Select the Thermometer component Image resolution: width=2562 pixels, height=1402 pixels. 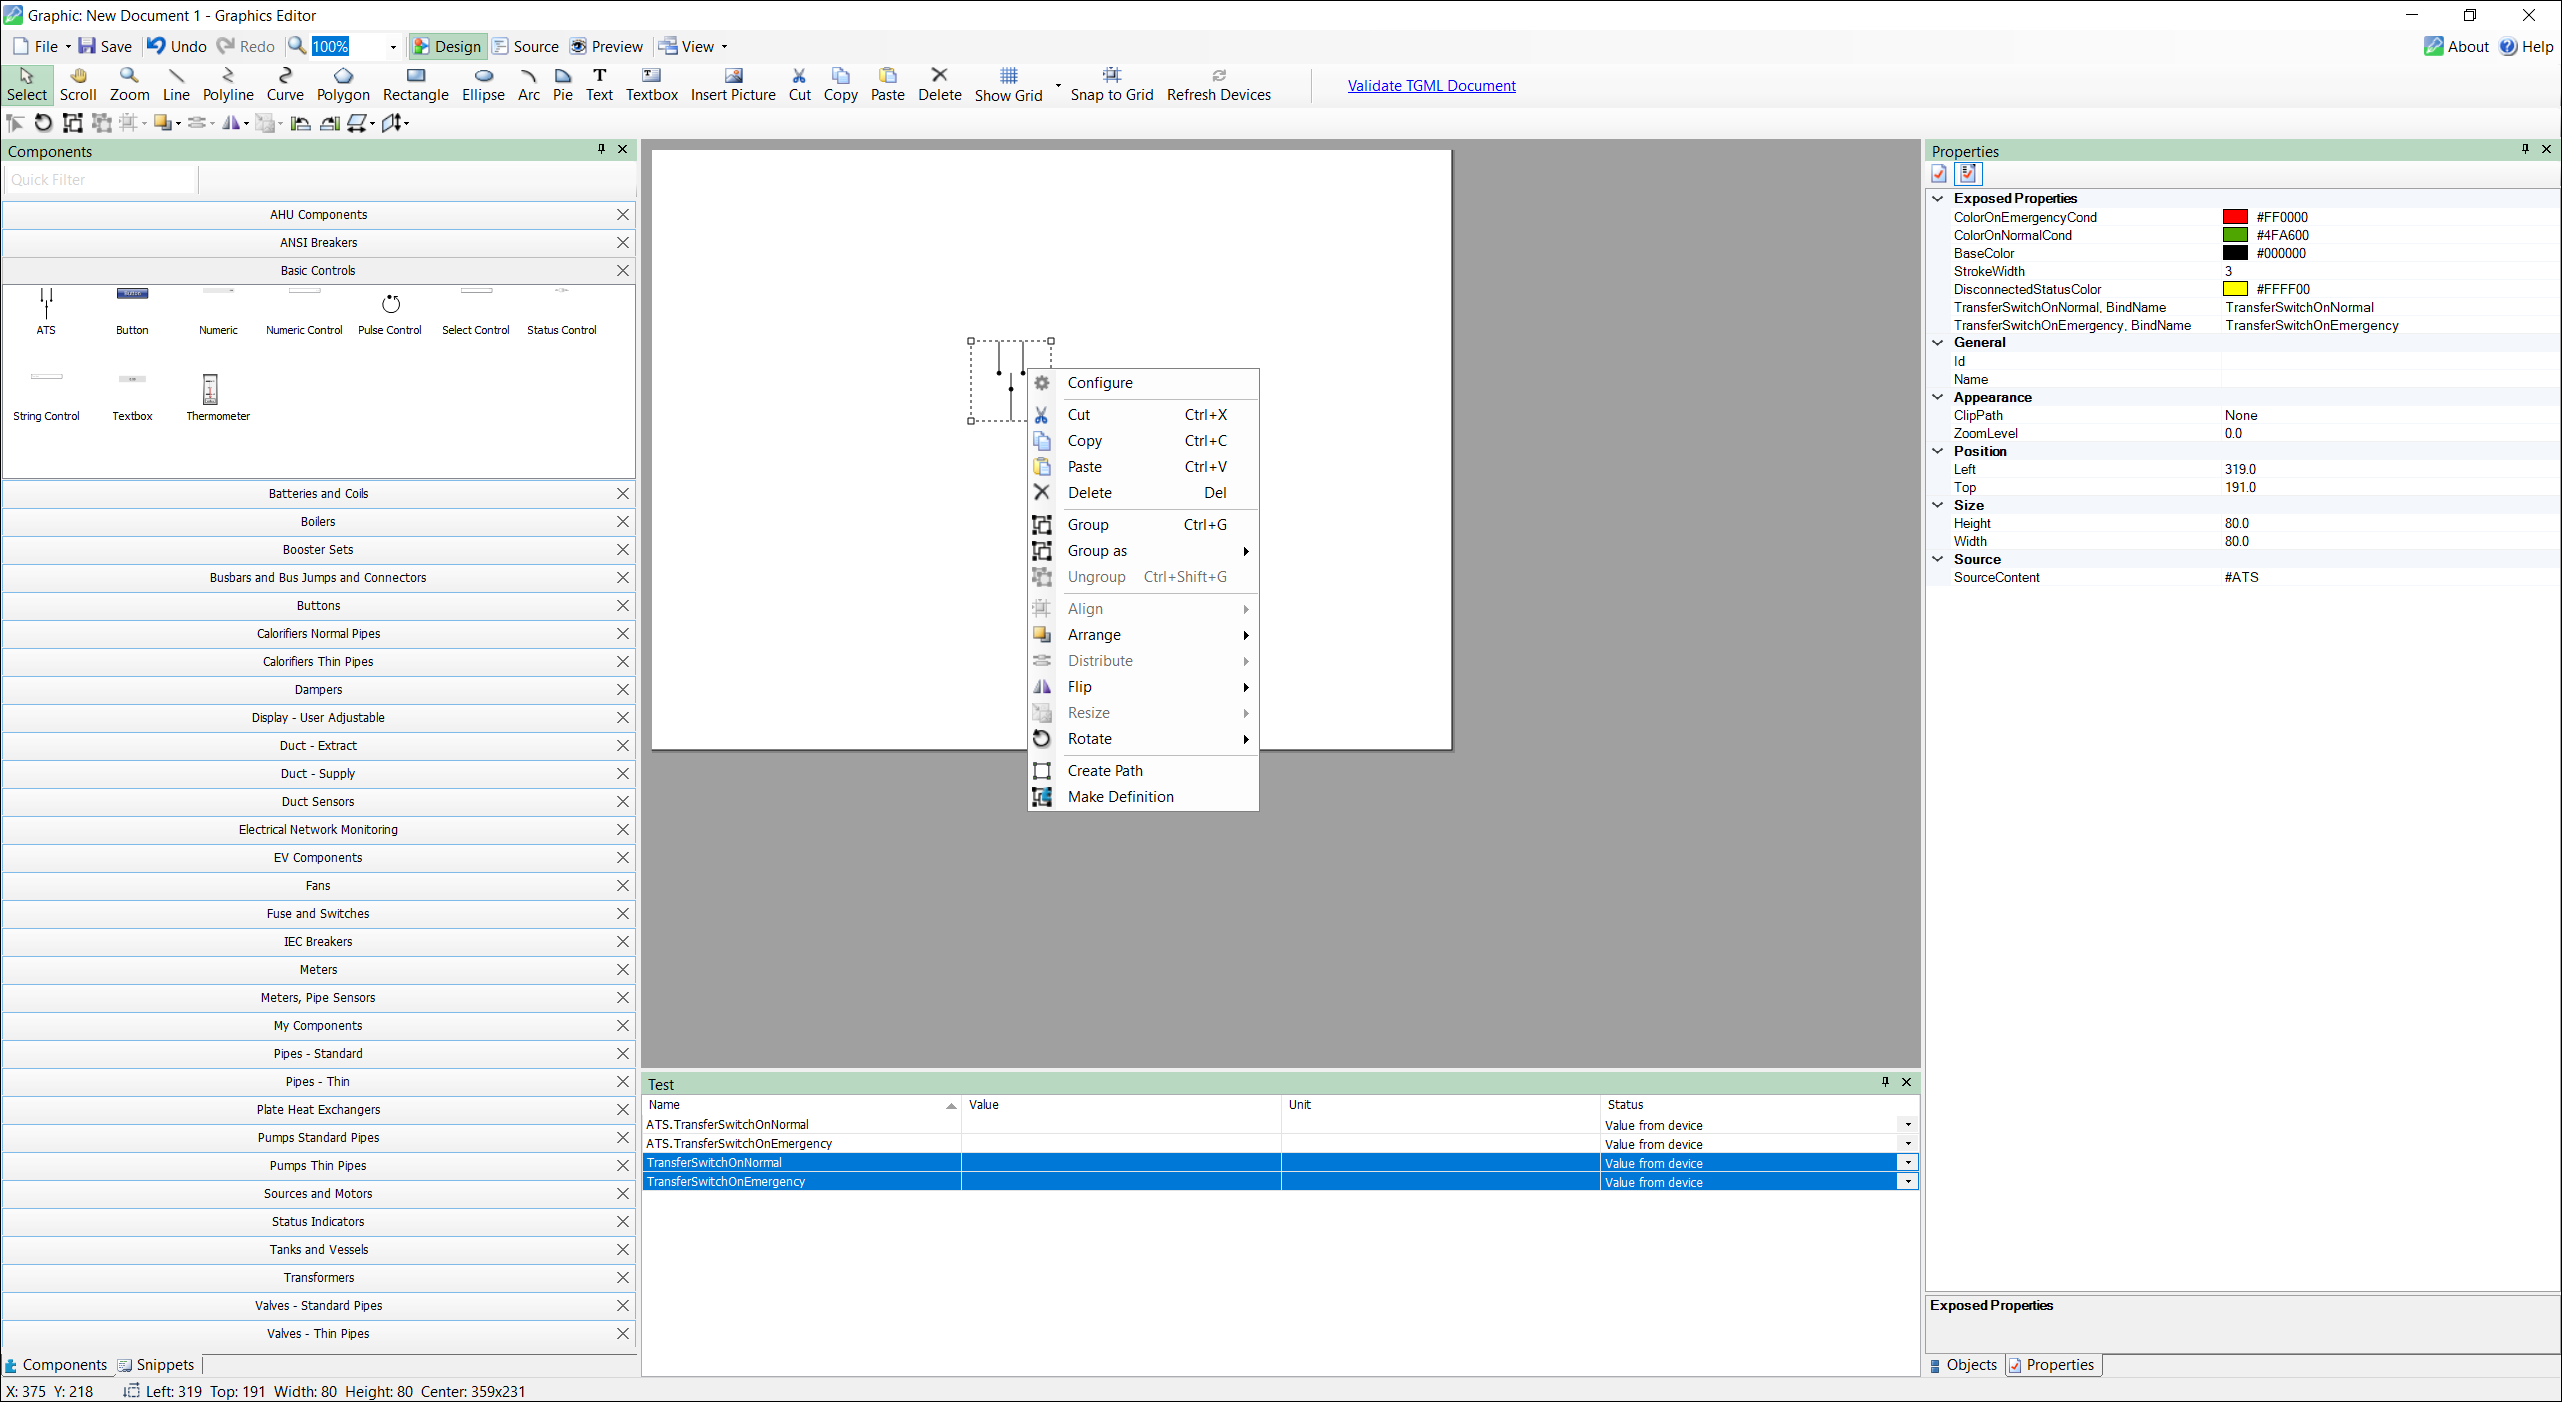click(217, 395)
